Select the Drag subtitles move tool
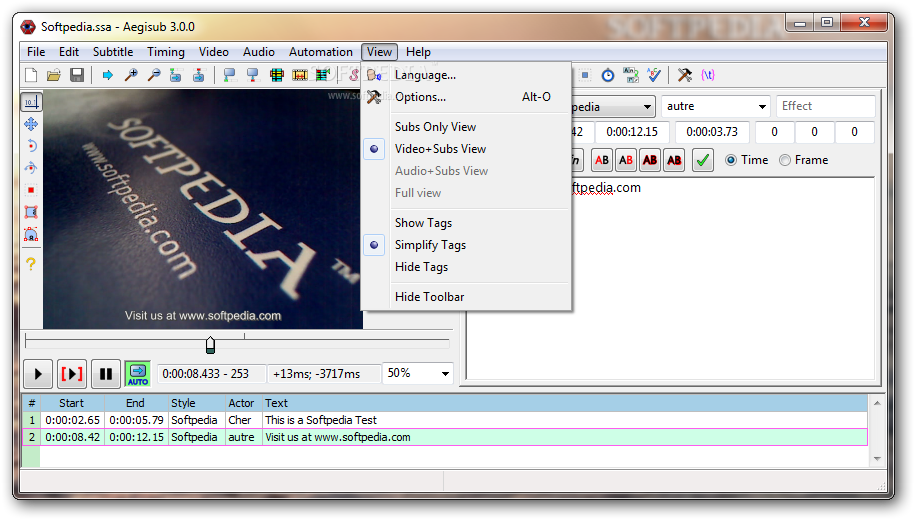The height and width of the screenshot is (520, 915). 31,124
